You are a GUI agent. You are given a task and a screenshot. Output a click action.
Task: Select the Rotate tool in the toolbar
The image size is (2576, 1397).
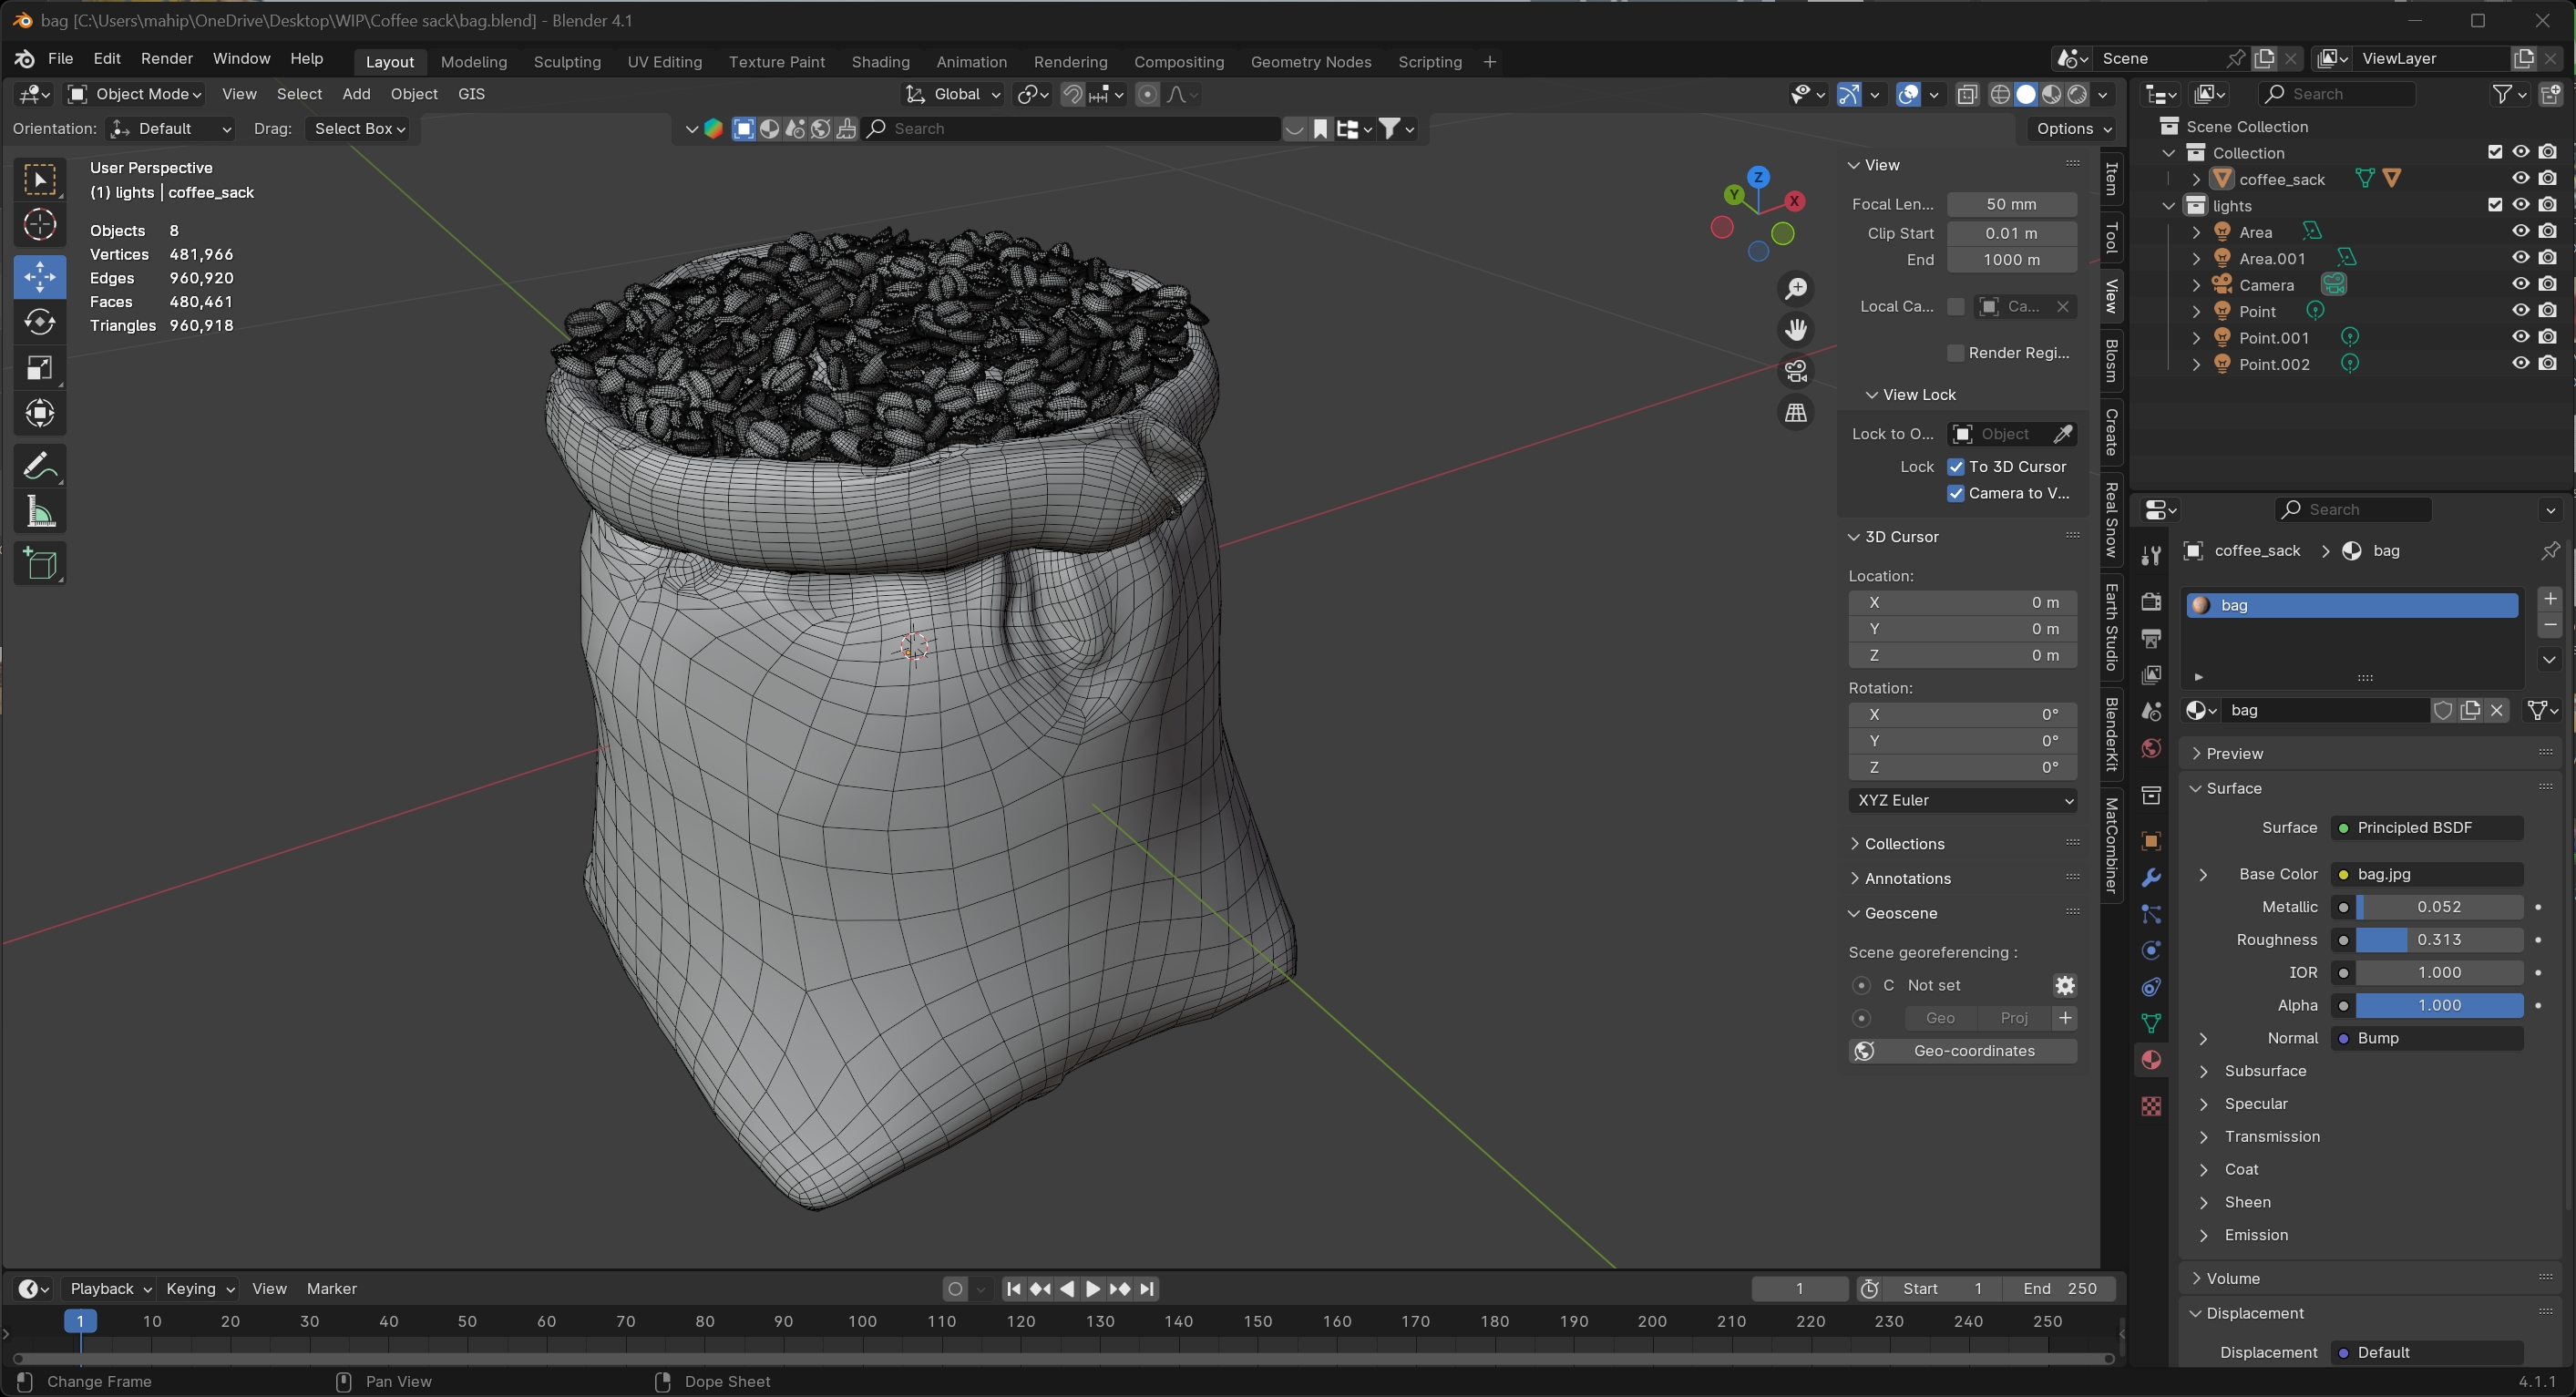point(40,322)
